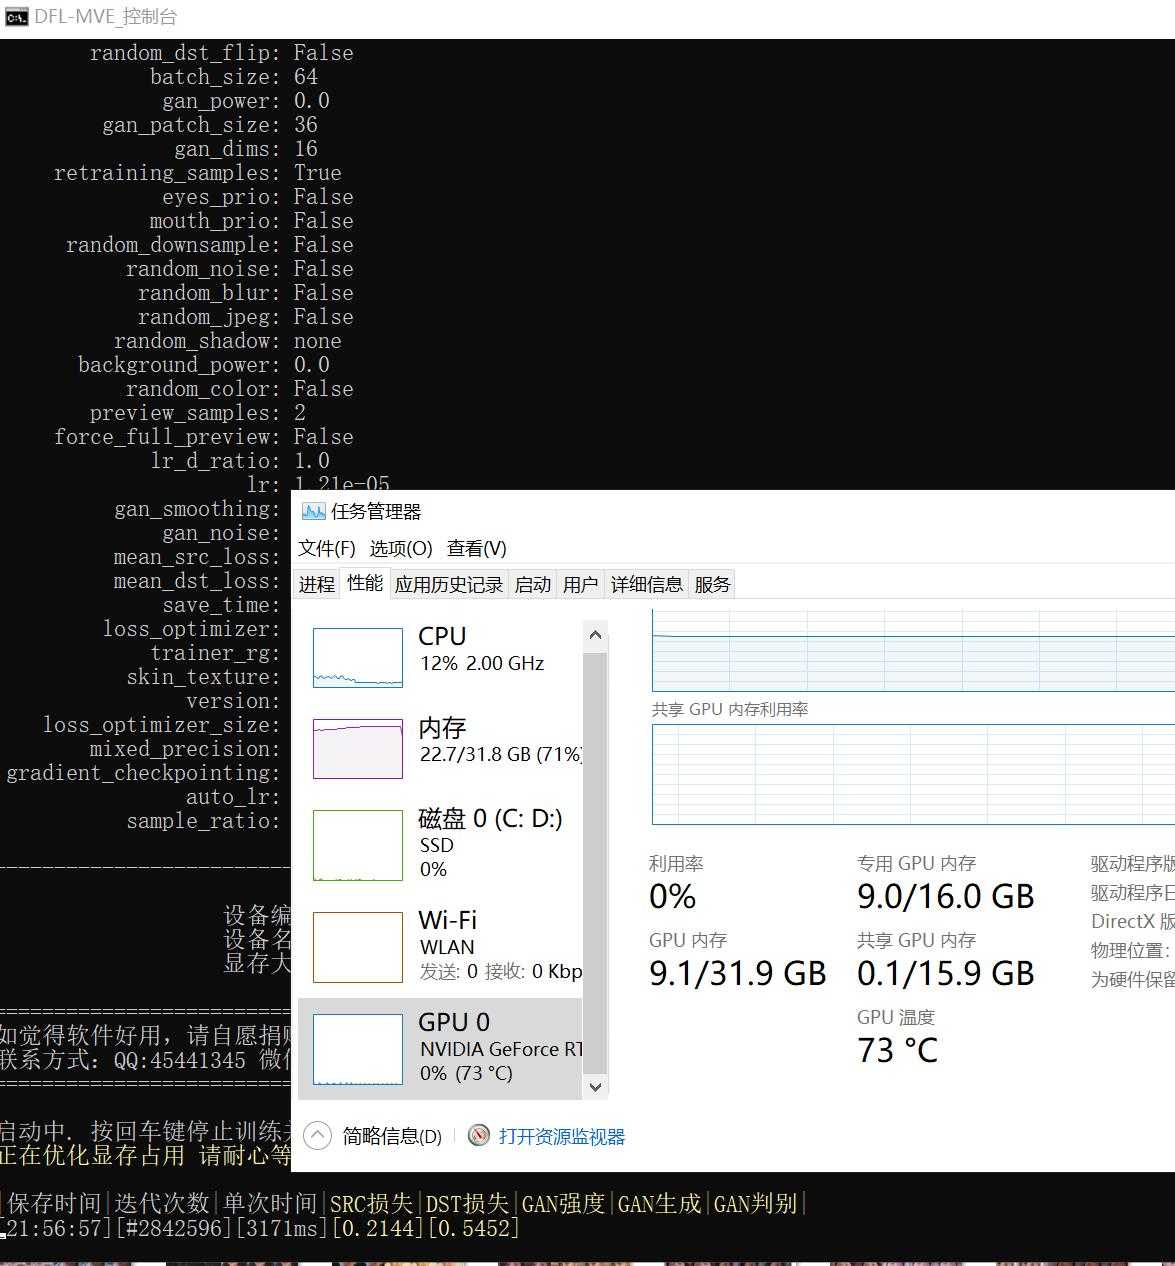Image resolution: width=1175 pixels, height=1266 pixels.
Task: Click the 利用率 0% value
Action: coord(672,897)
